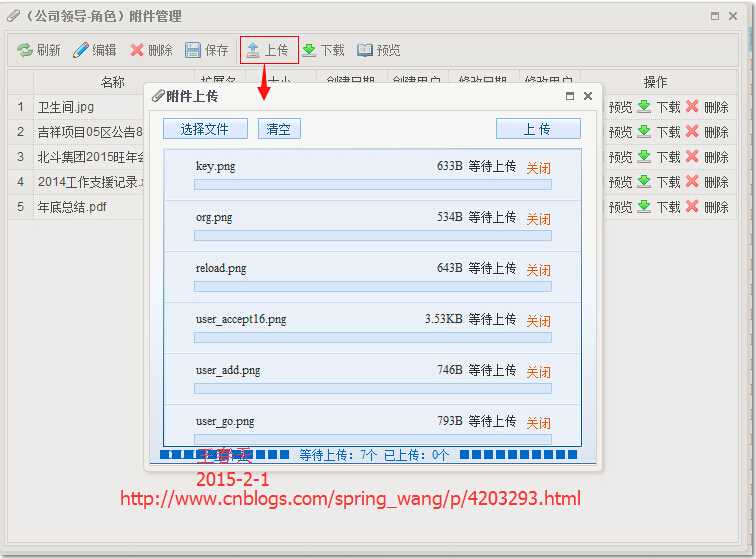Delete row 2 file via red X
This screenshot has height=559, width=756.
(692, 132)
